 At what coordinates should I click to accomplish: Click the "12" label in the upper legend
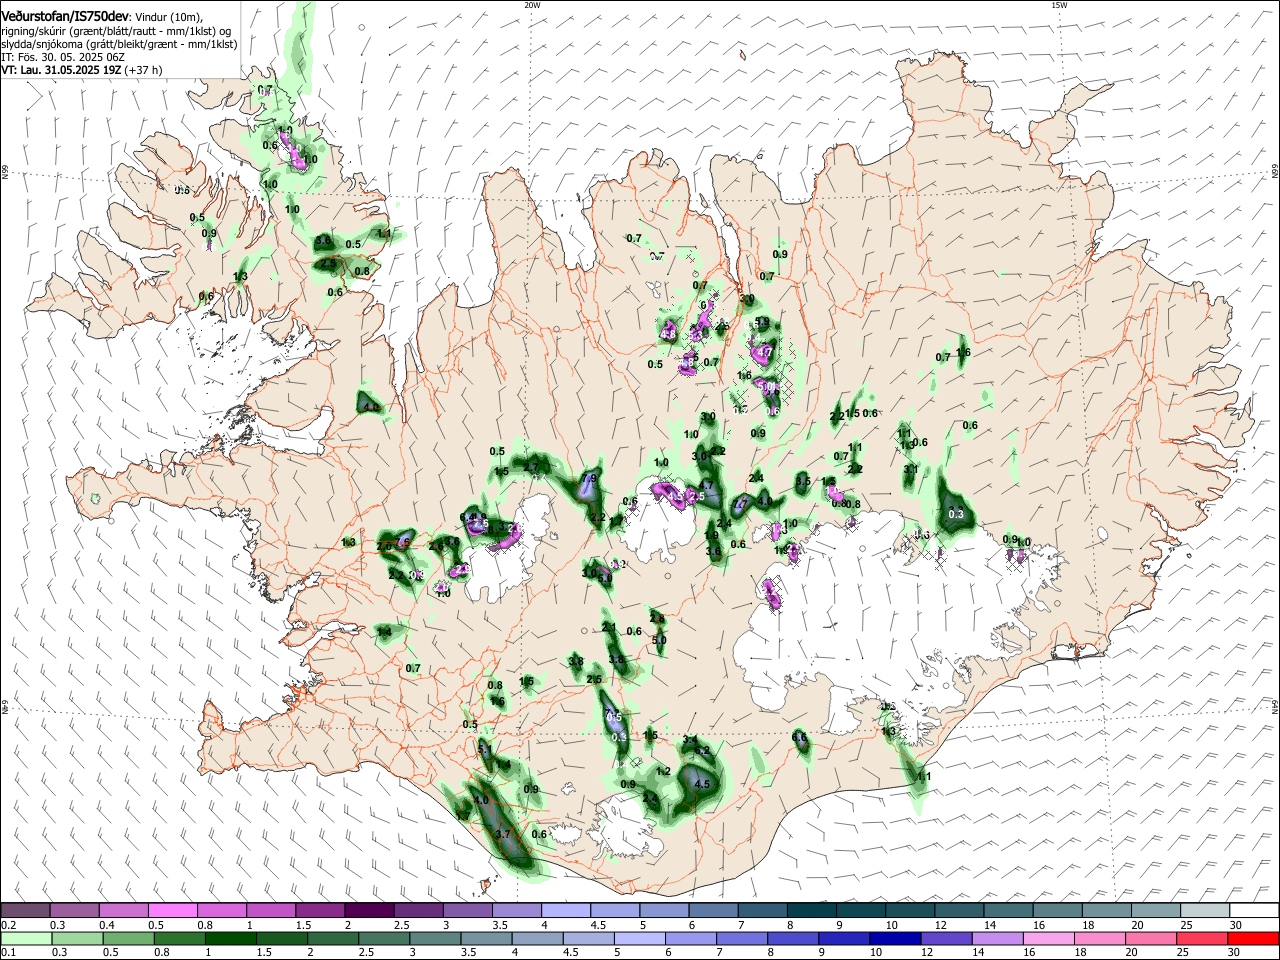click(940, 925)
